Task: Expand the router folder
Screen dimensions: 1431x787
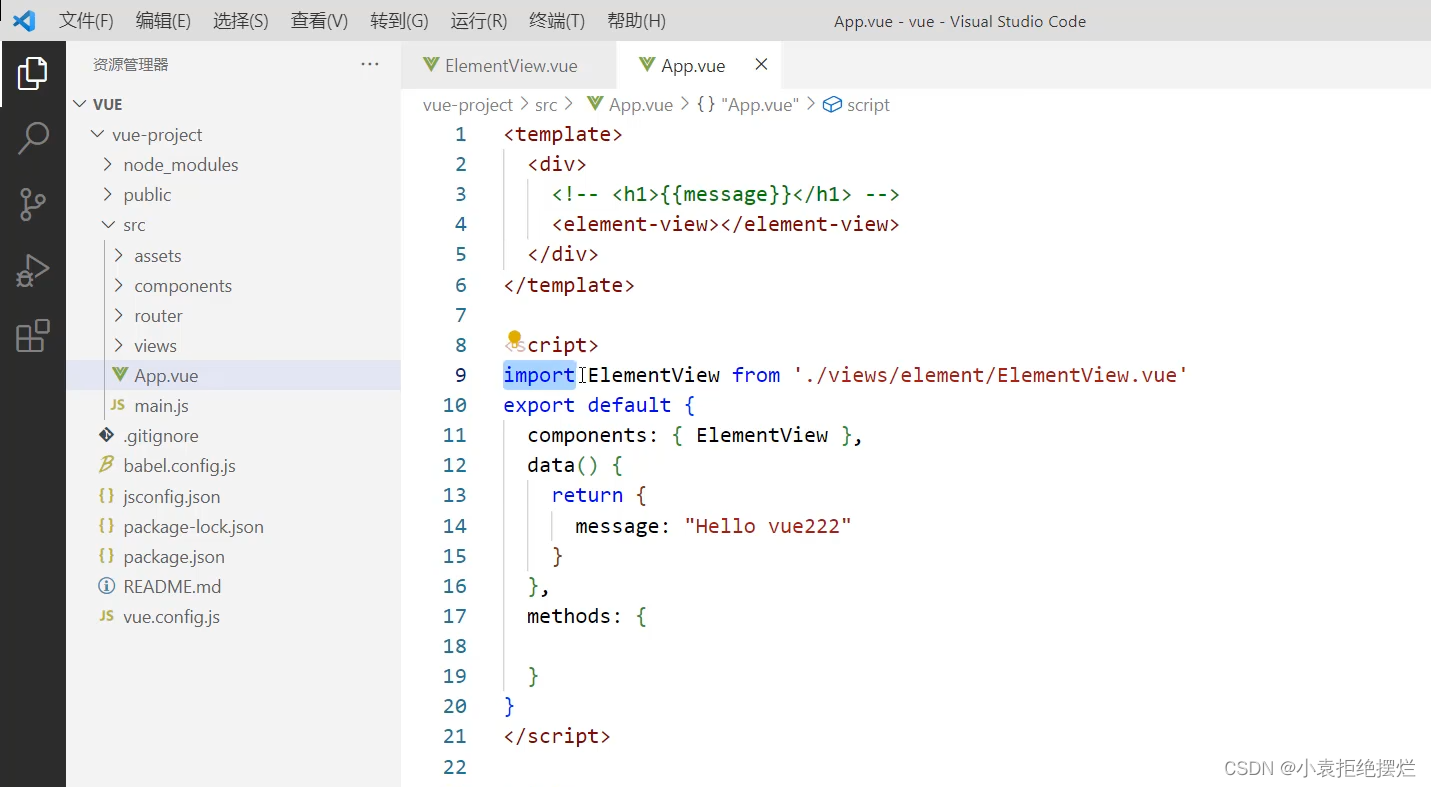Action: tap(119, 315)
